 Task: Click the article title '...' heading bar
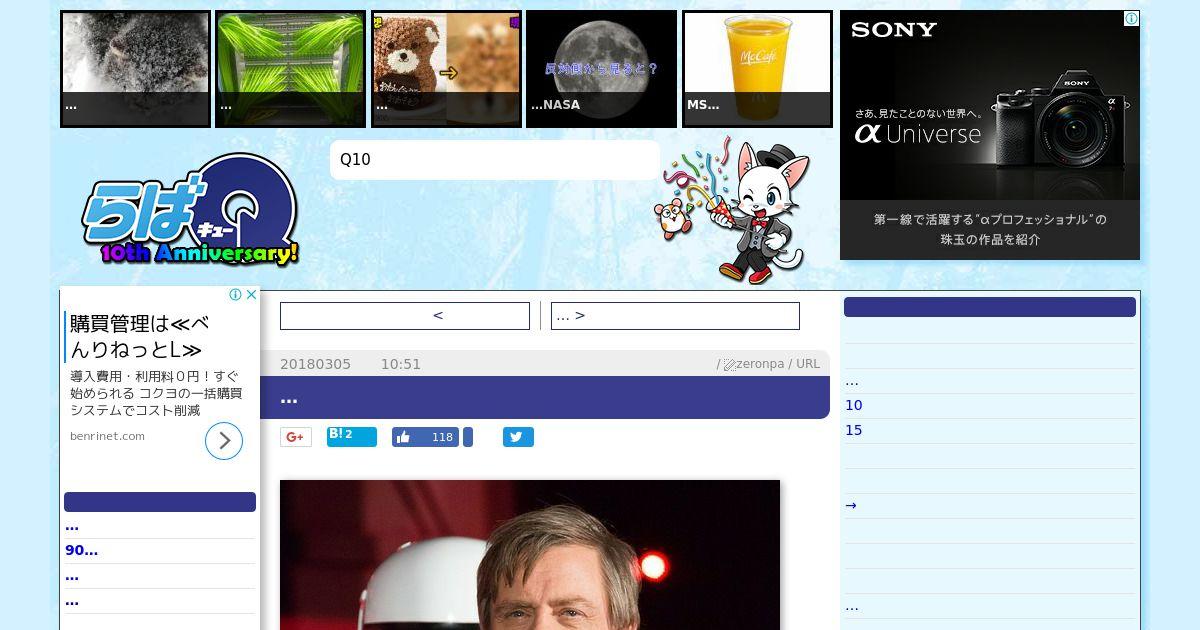click(545, 397)
